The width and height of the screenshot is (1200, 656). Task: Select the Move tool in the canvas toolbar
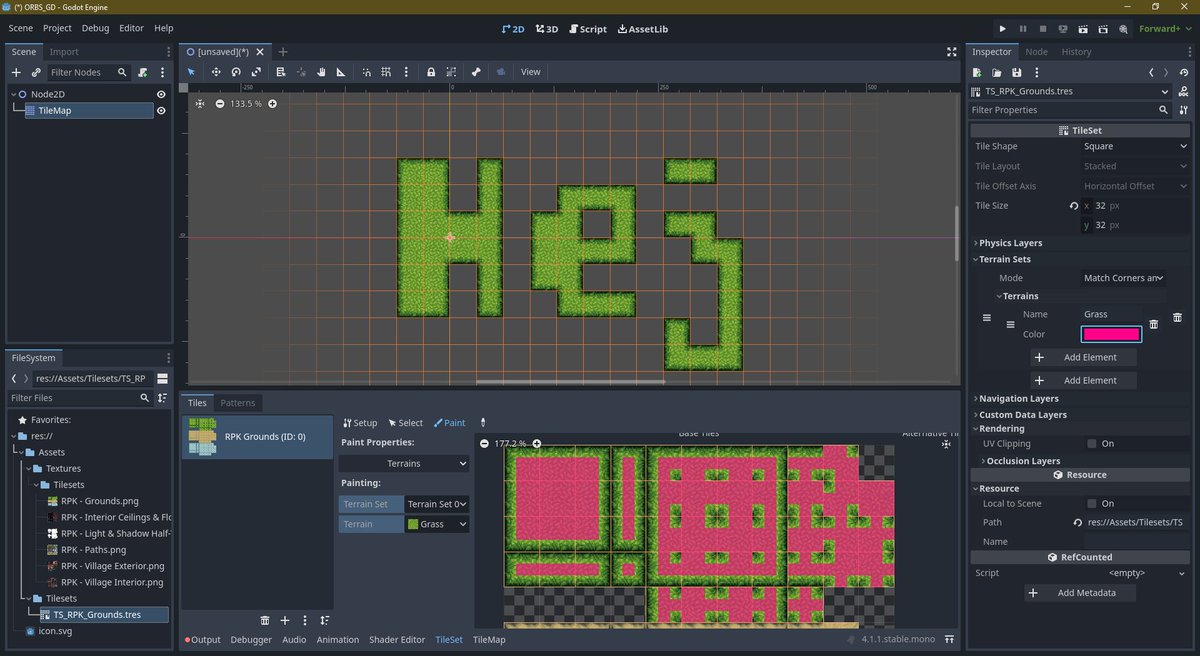point(216,72)
